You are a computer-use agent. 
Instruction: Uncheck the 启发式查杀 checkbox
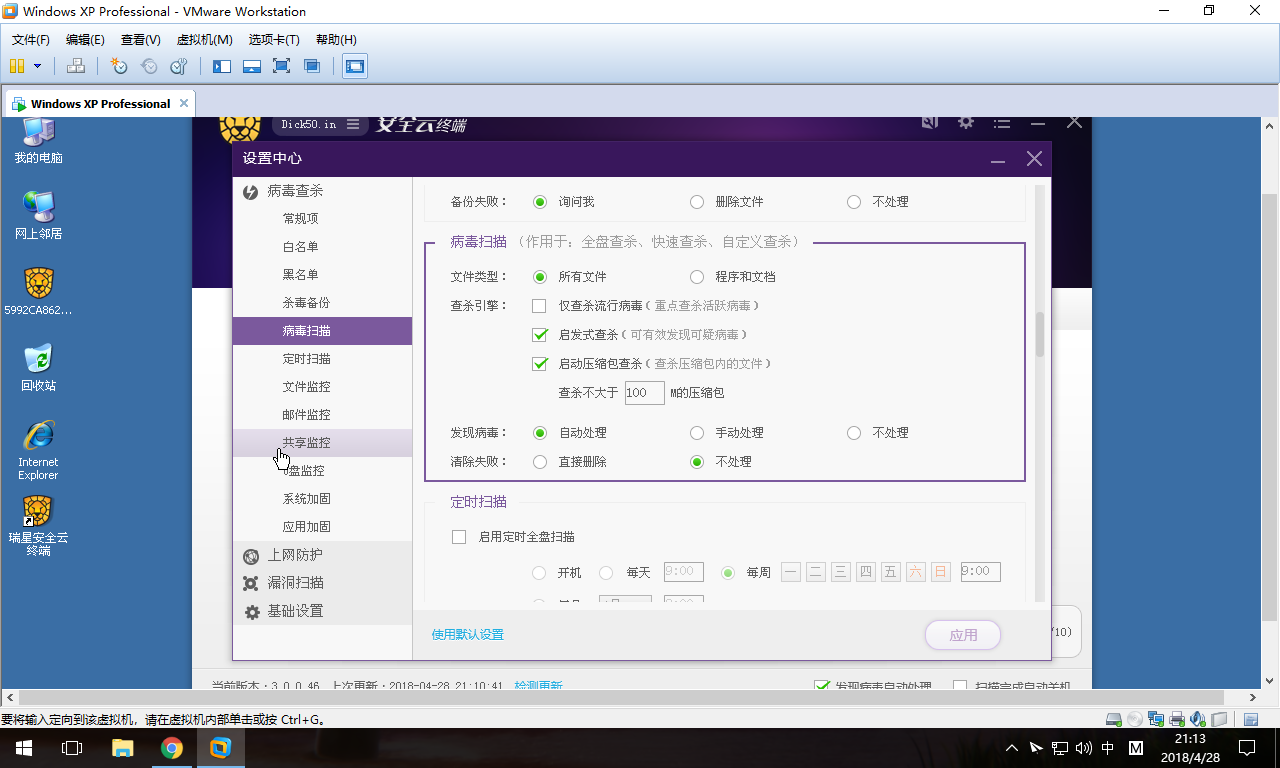click(x=540, y=335)
